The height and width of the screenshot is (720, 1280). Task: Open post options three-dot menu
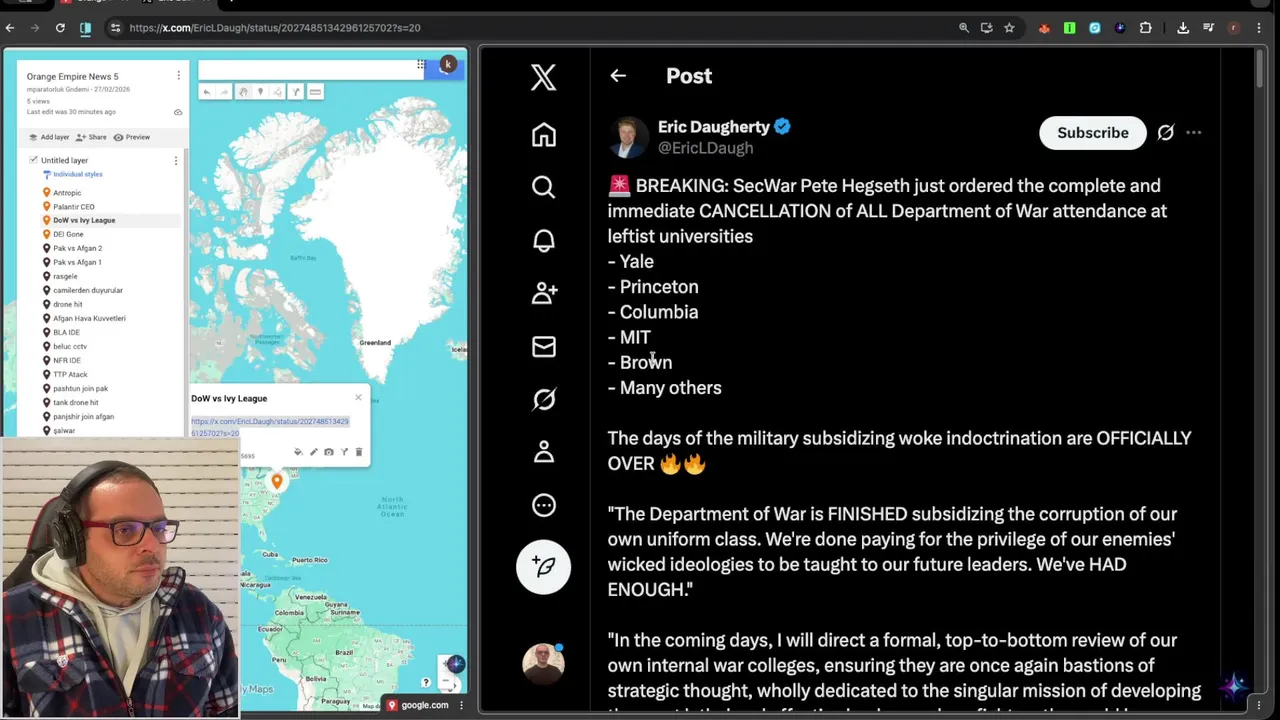point(1193,132)
